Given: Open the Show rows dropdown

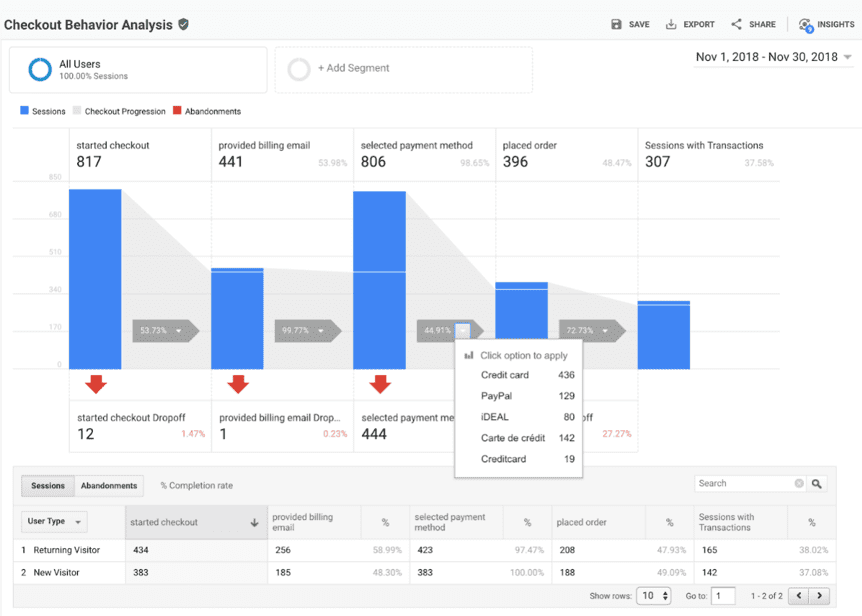Looking at the screenshot, I should 653,595.
